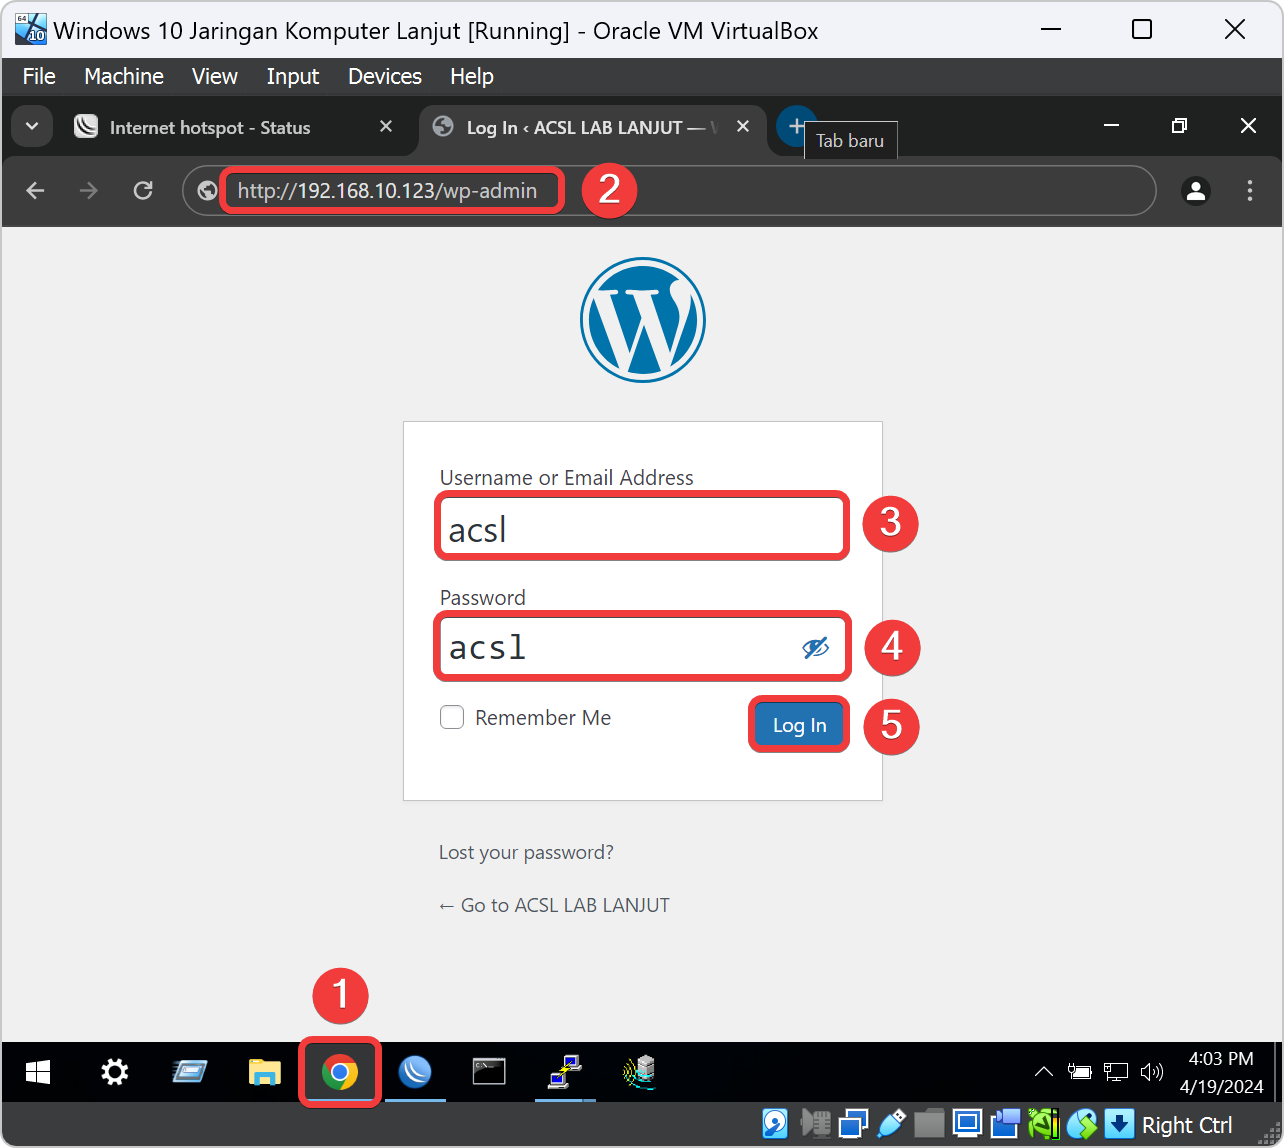Image resolution: width=1284 pixels, height=1148 pixels.
Task: Open the VirtualBox Help menu
Action: tap(472, 76)
